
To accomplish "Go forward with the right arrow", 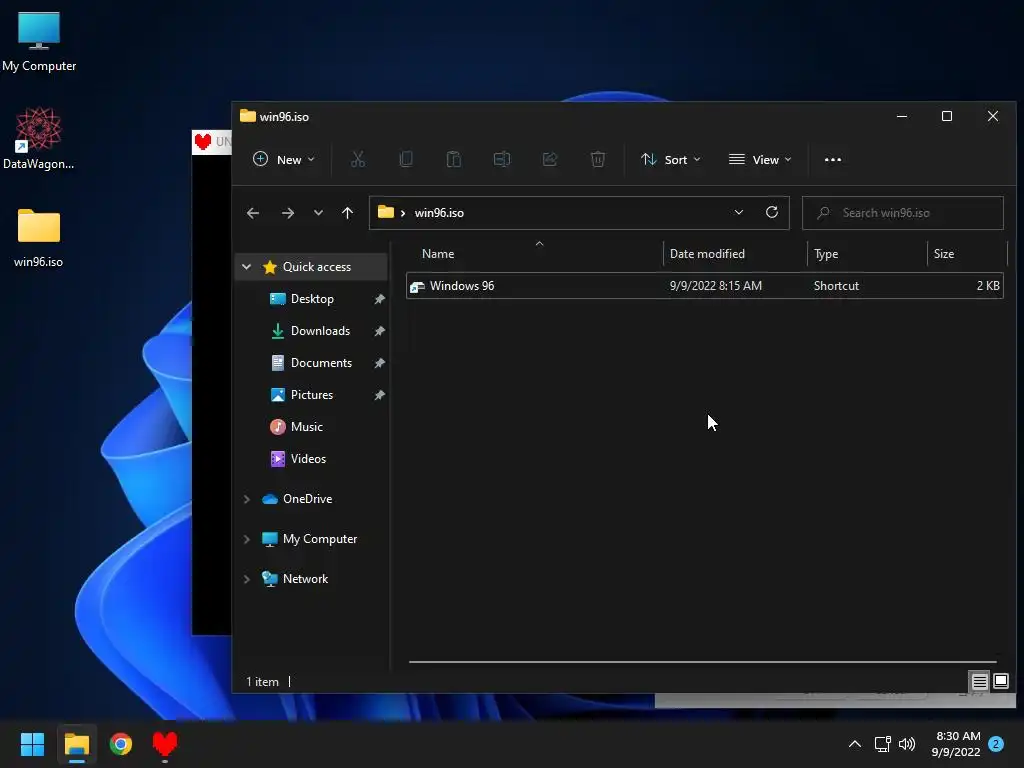I will coord(287,213).
